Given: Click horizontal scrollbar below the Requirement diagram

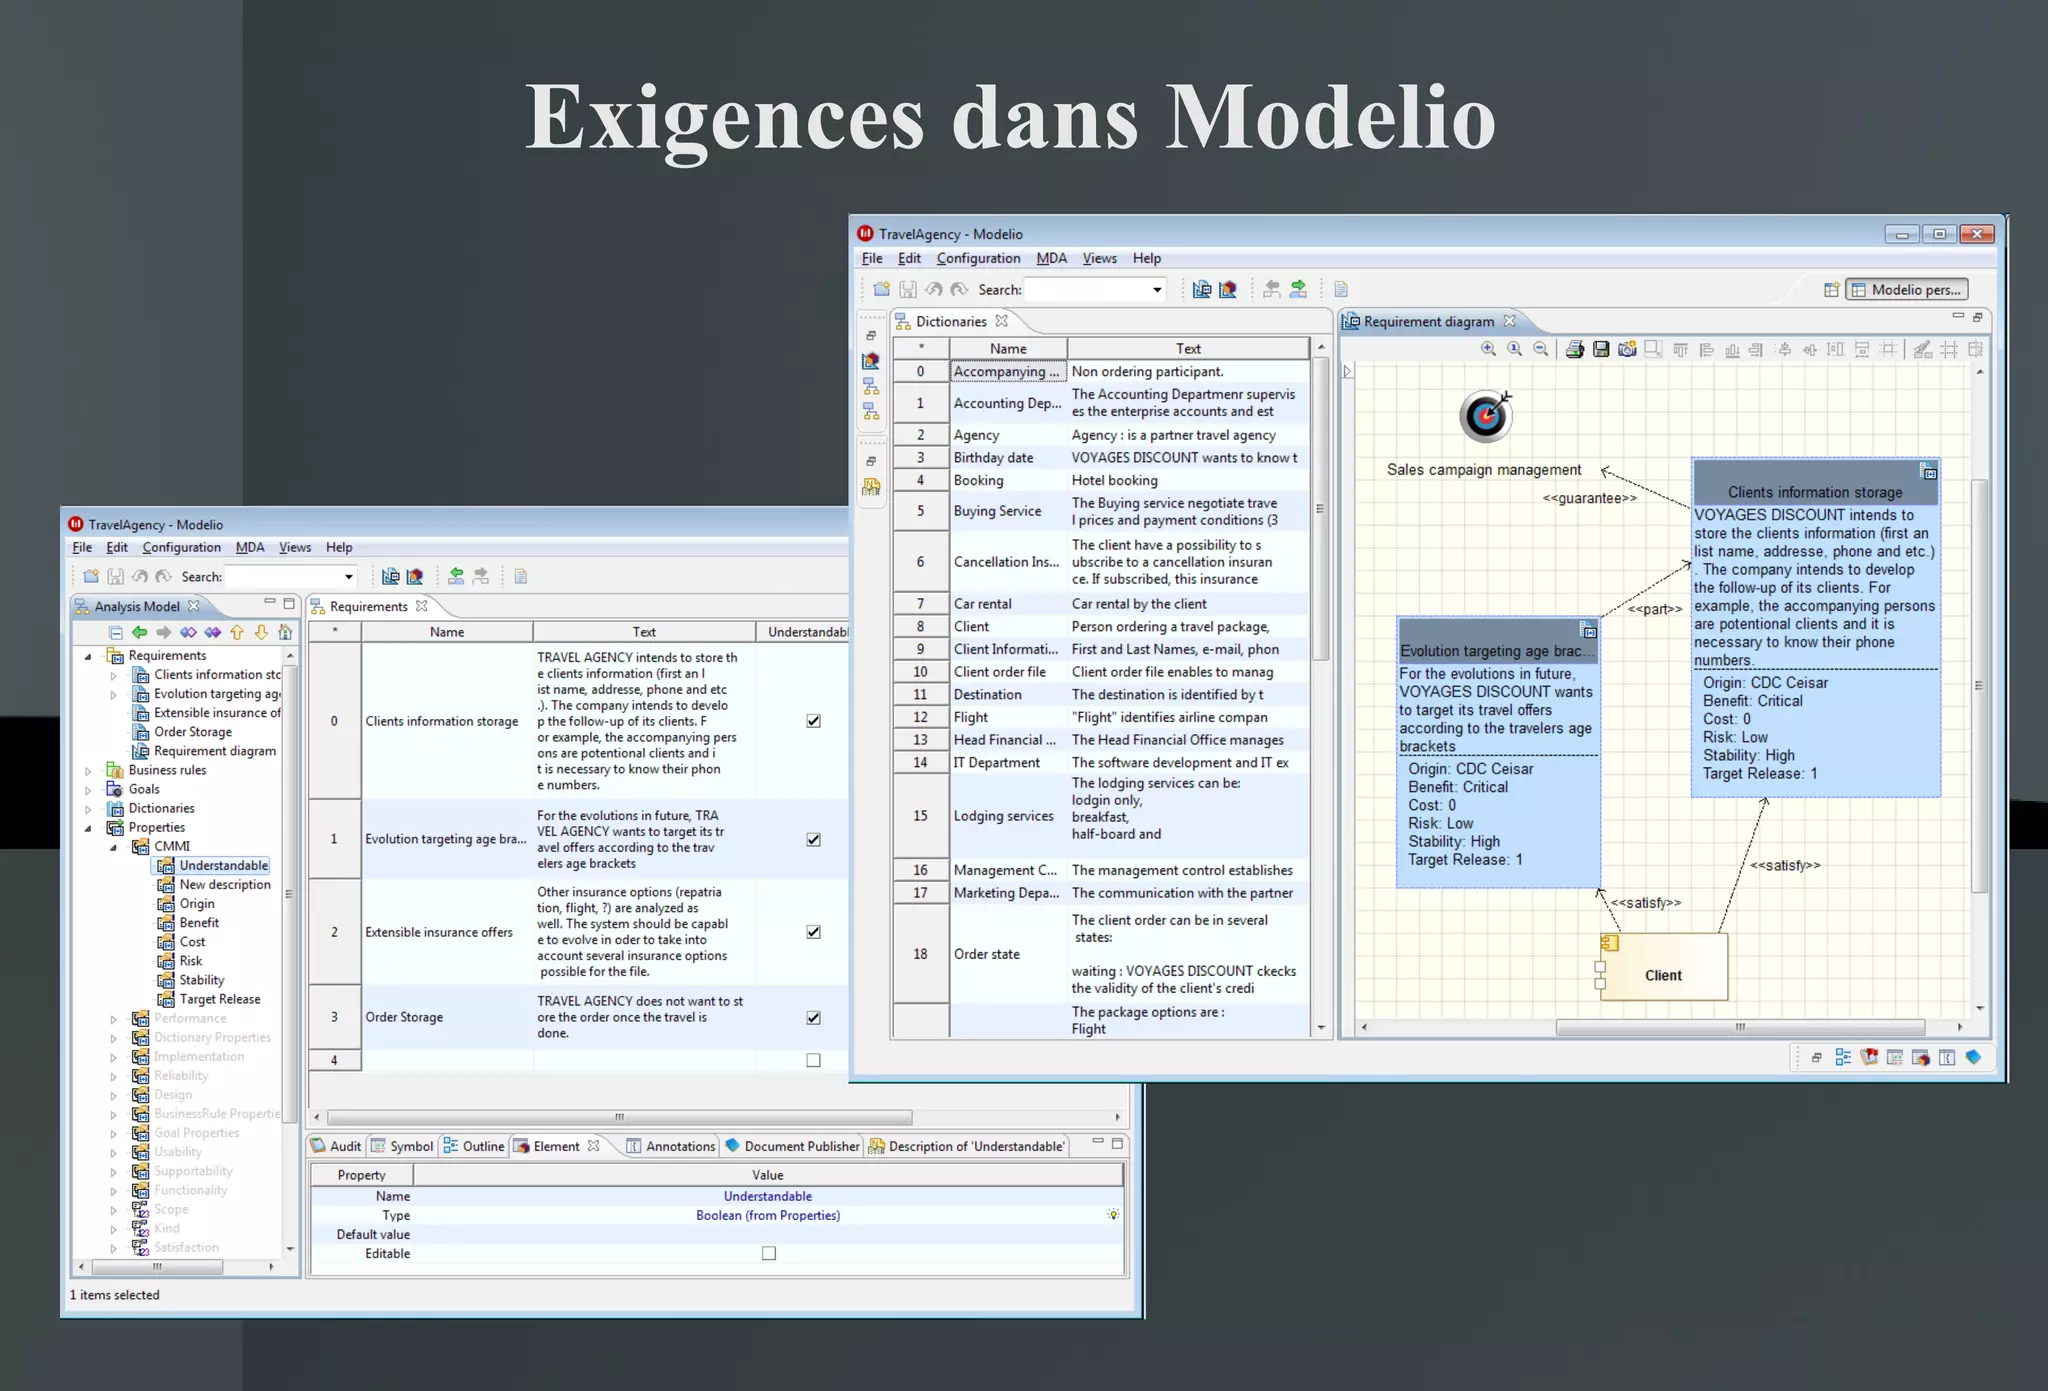Looking at the screenshot, I should [1740, 1027].
